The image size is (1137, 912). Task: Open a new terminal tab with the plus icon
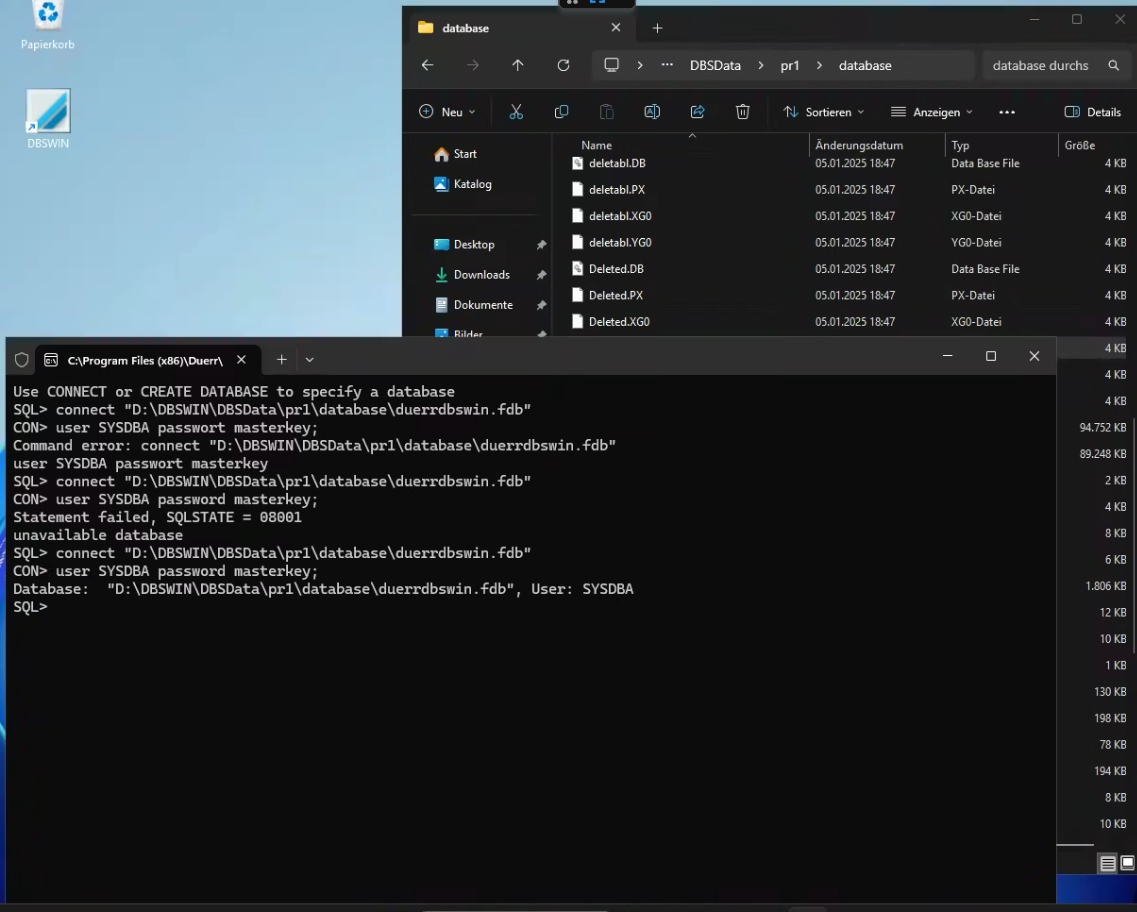click(x=281, y=359)
